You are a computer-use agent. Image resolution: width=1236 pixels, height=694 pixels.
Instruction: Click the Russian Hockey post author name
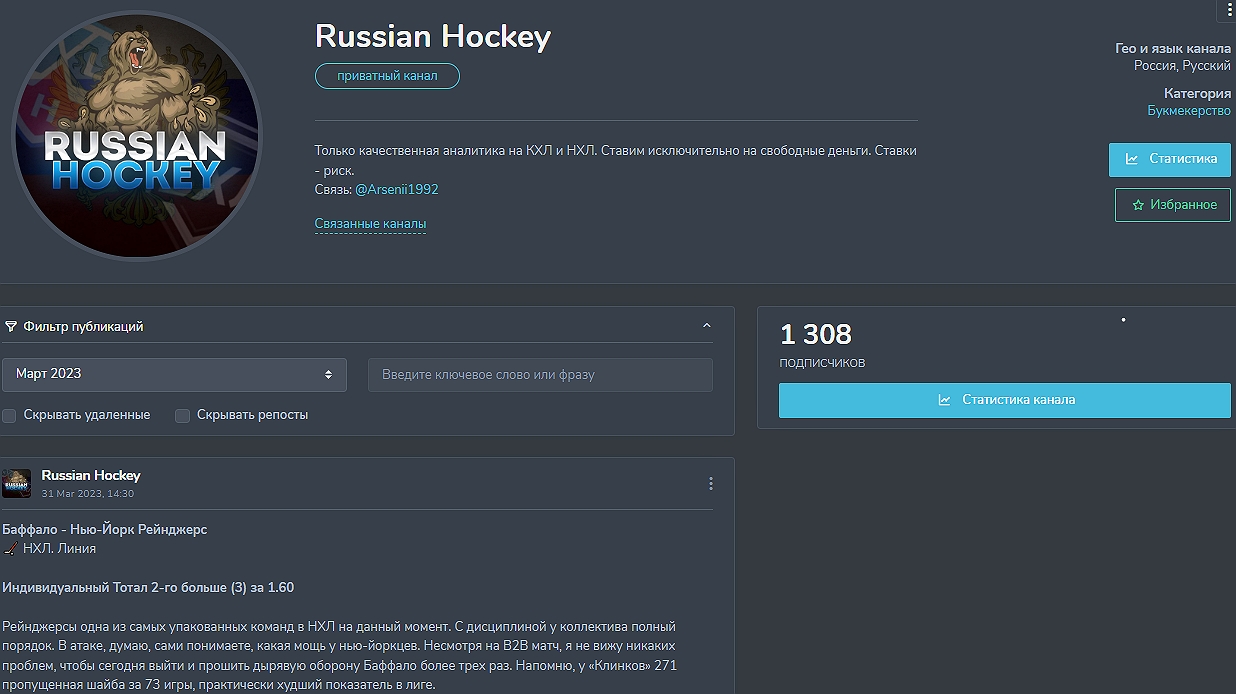91,475
